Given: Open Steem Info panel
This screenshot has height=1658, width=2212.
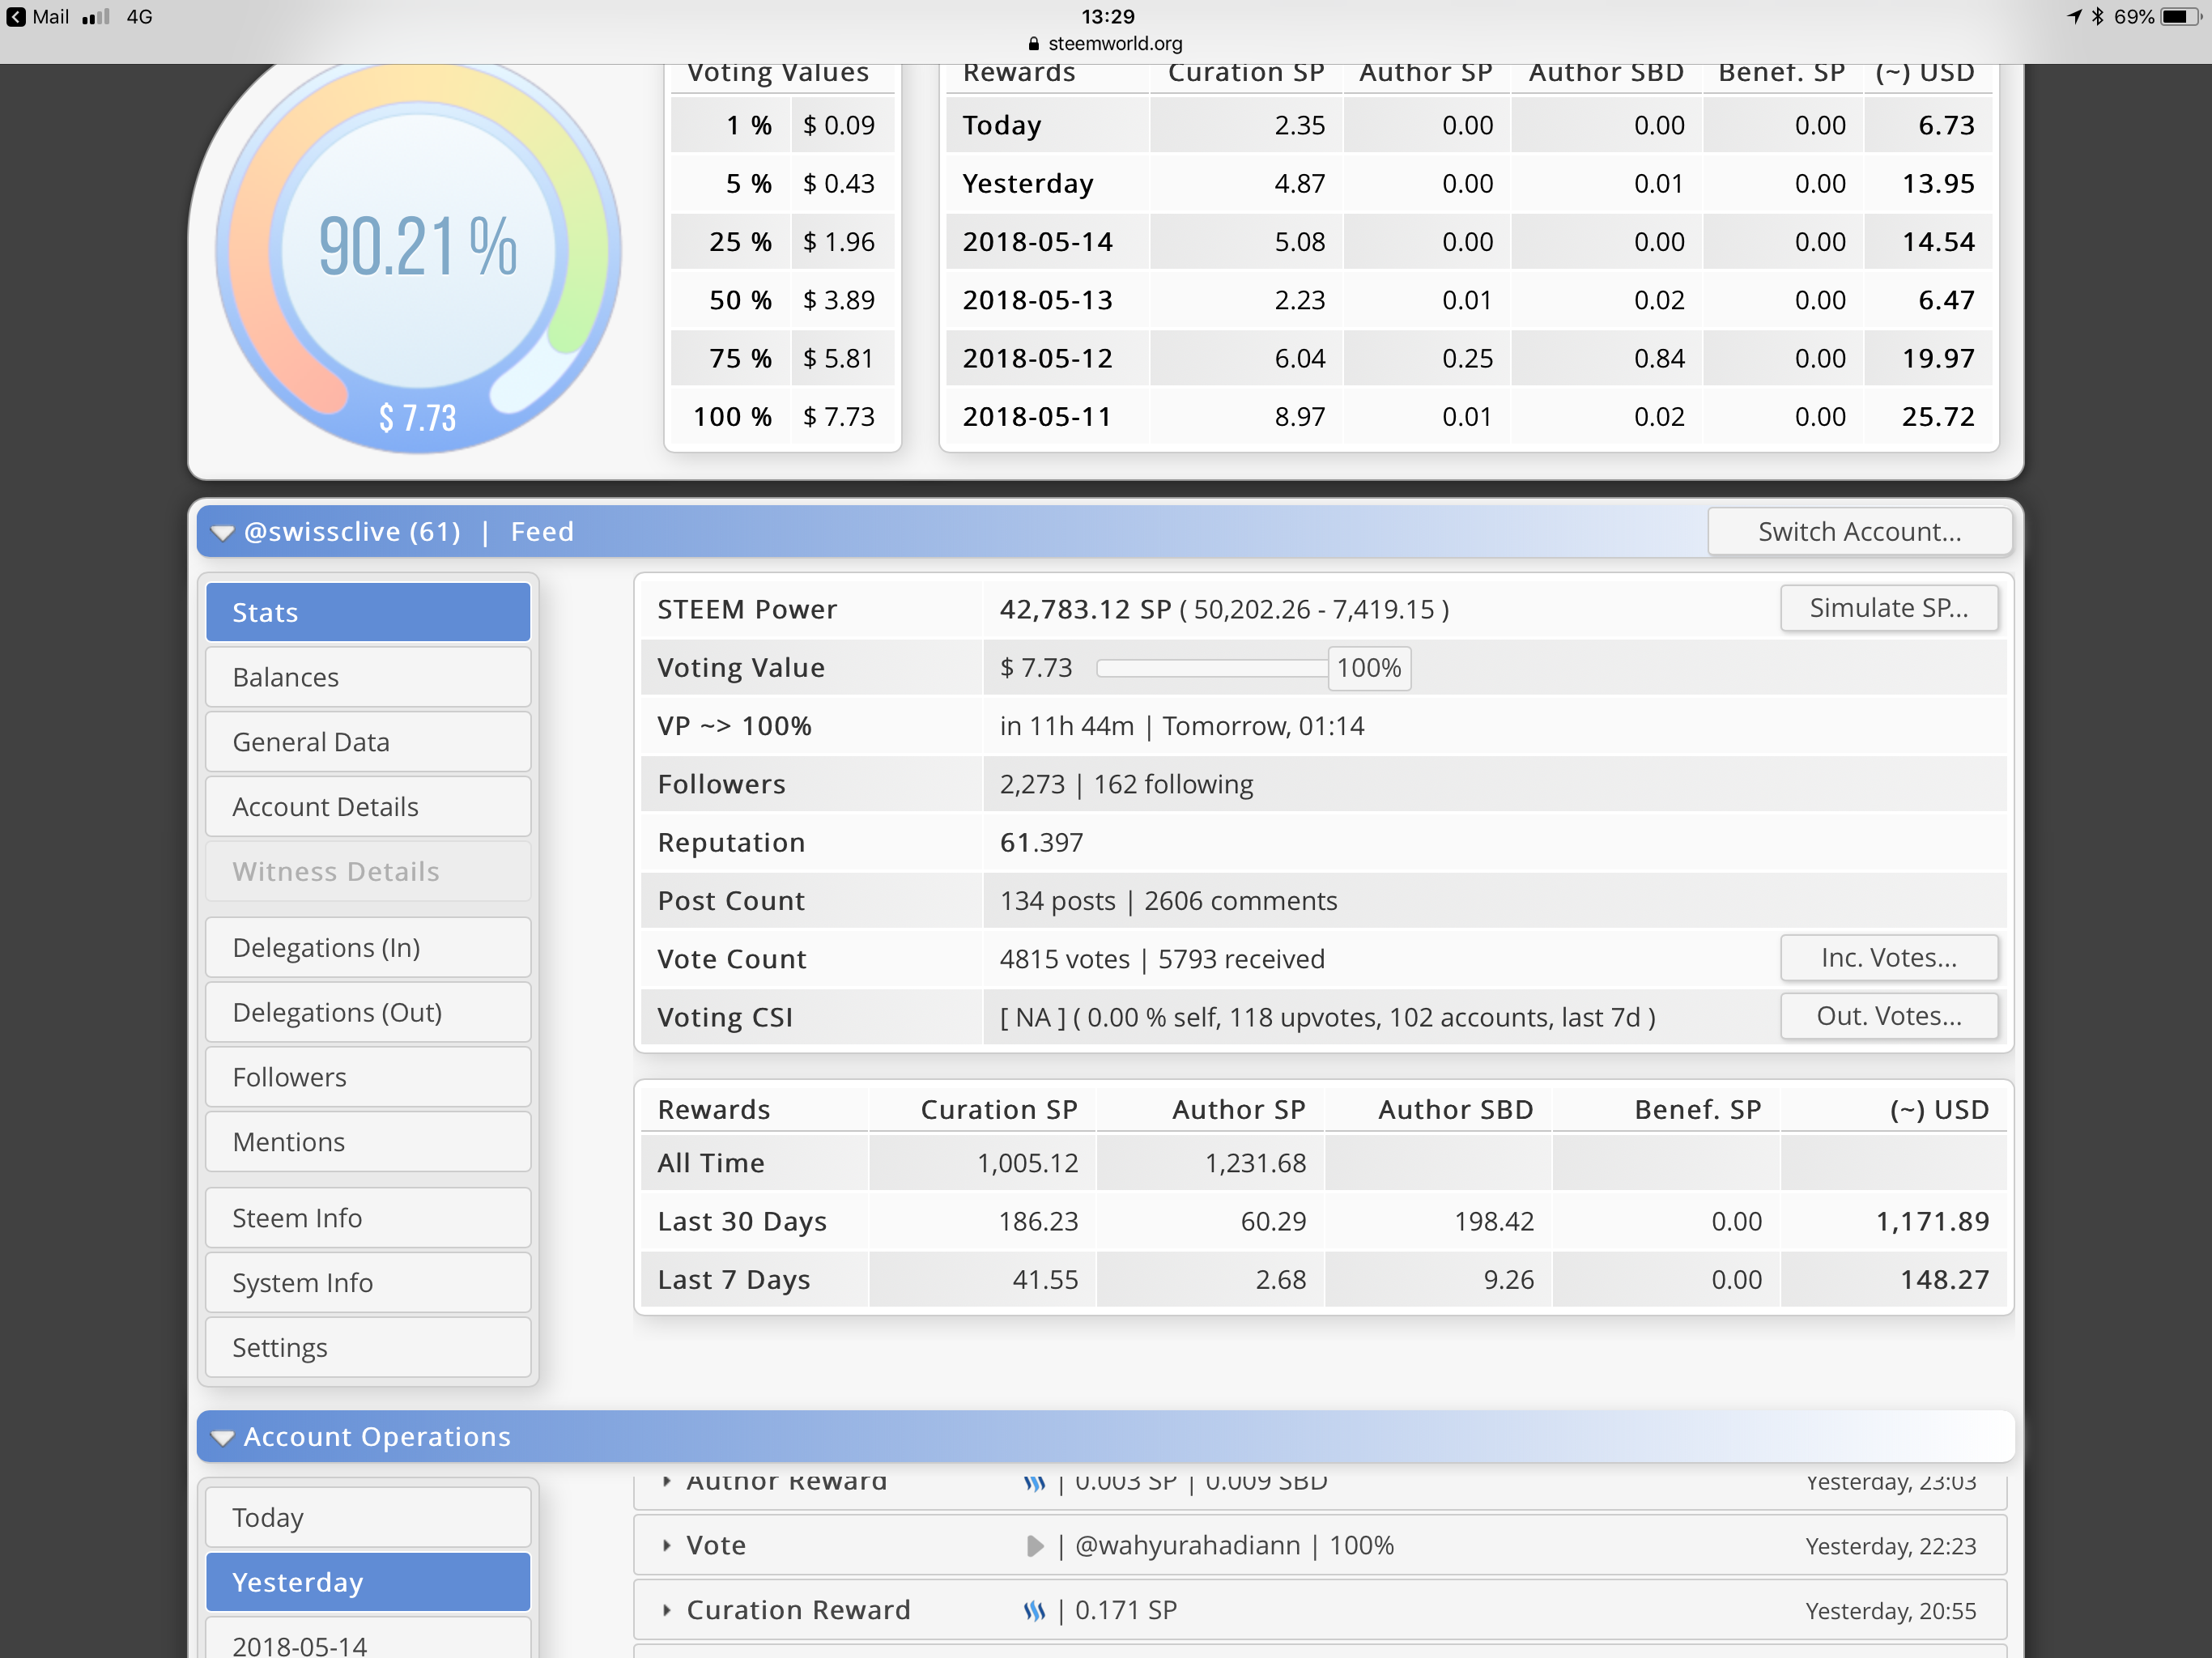Looking at the screenshot, I should pos(368,1218).
